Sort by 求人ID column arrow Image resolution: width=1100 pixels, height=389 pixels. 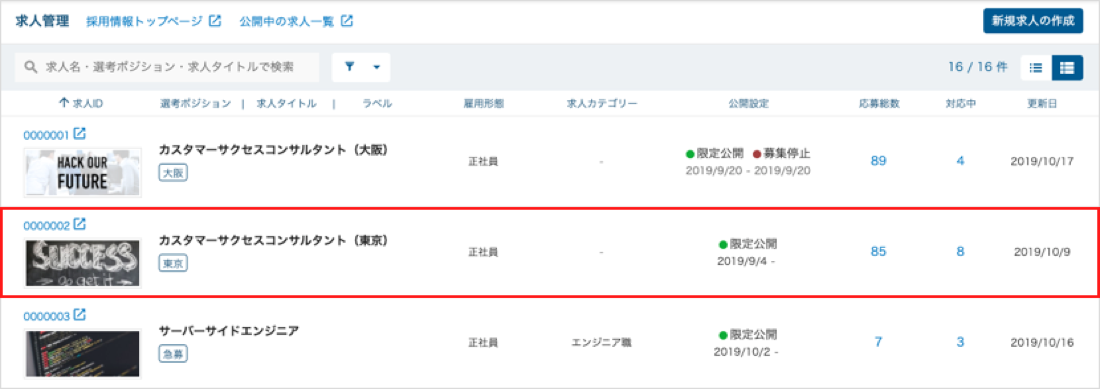tap(64, 103)
